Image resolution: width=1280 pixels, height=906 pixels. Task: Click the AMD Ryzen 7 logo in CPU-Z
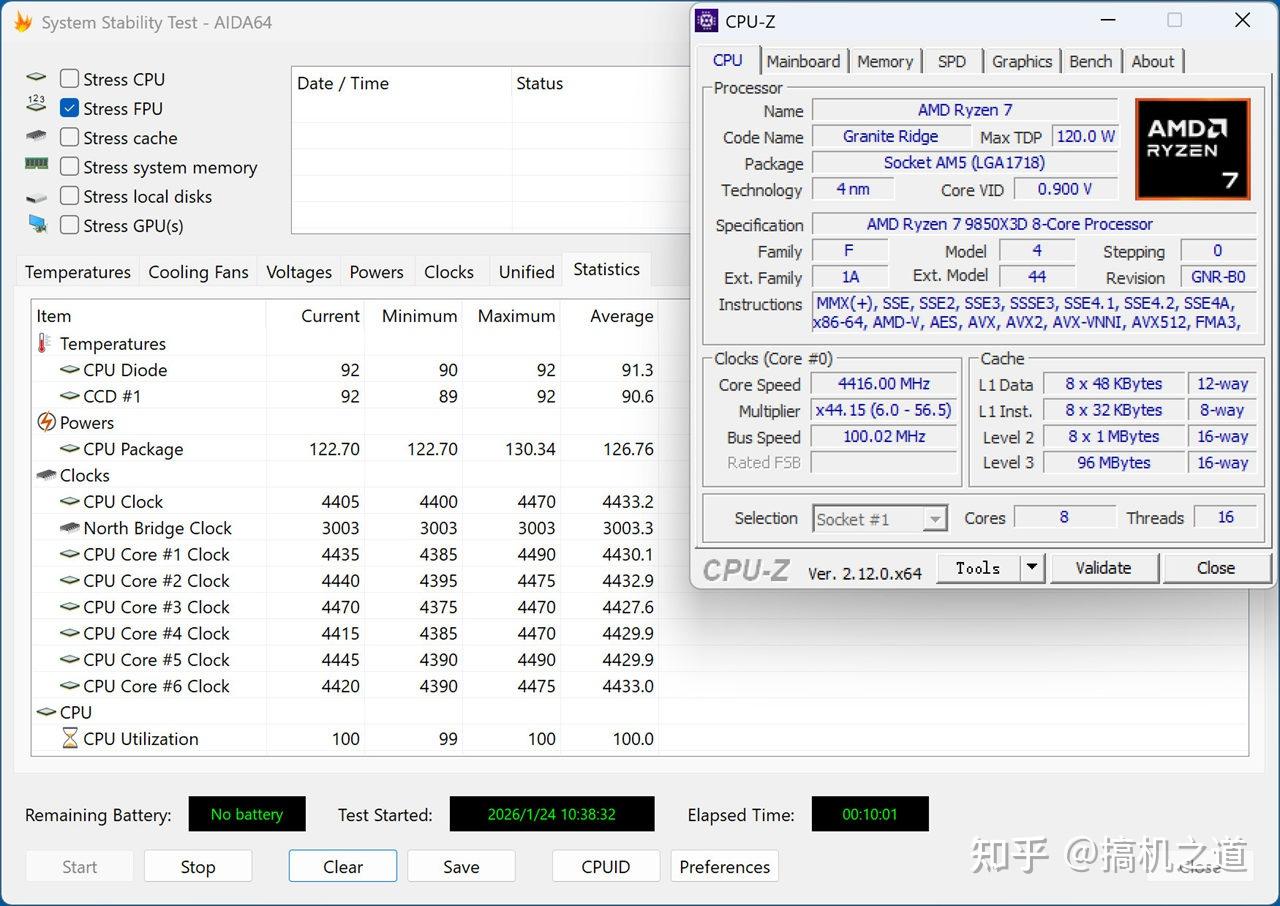tap(1192, 148)
